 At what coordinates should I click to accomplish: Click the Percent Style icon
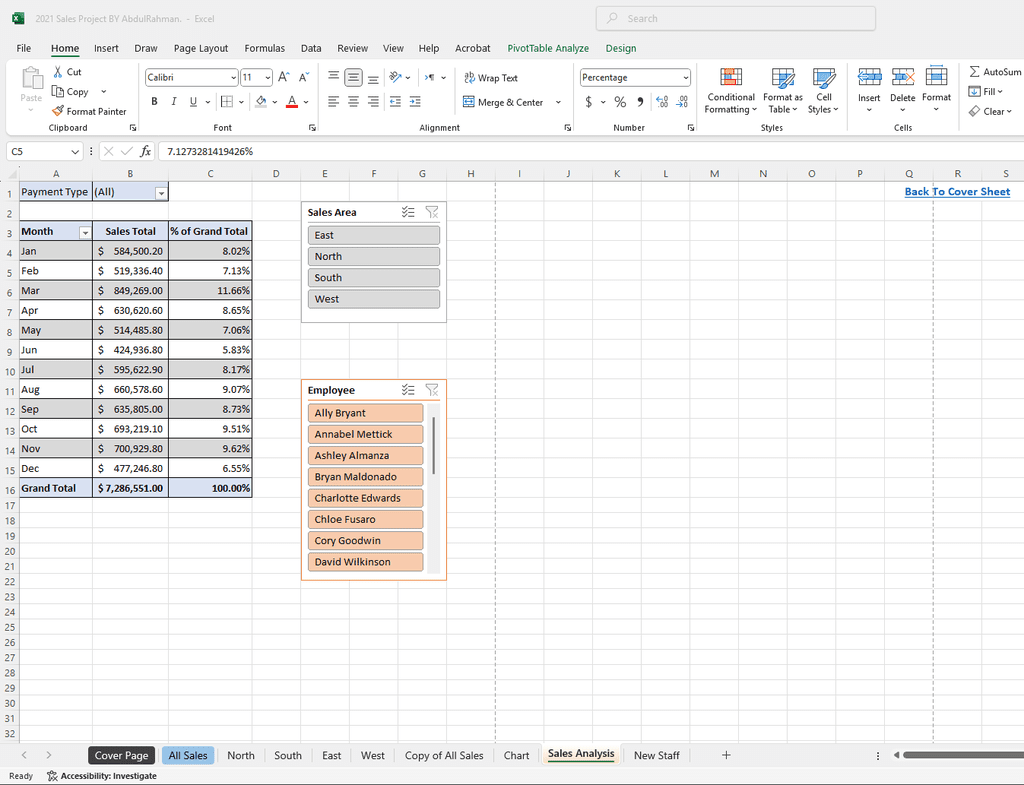(x=620, y=102)
